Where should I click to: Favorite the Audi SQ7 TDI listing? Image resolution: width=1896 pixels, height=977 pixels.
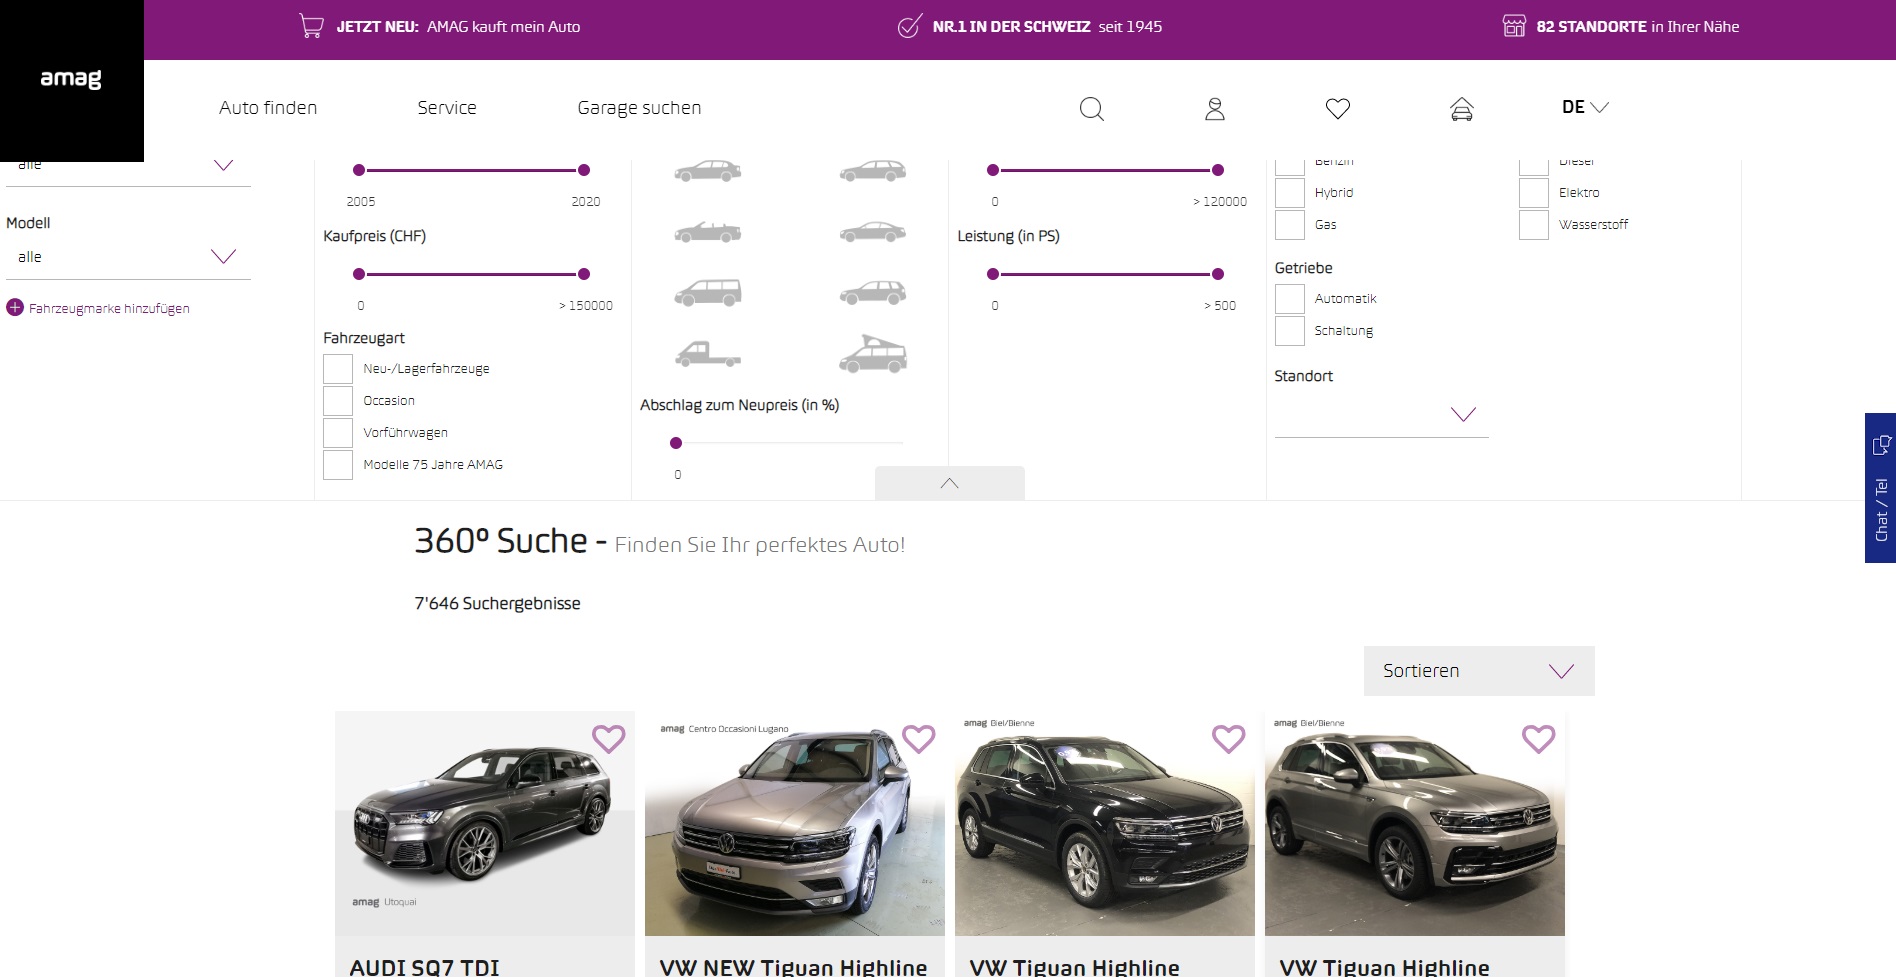[609, 739]
